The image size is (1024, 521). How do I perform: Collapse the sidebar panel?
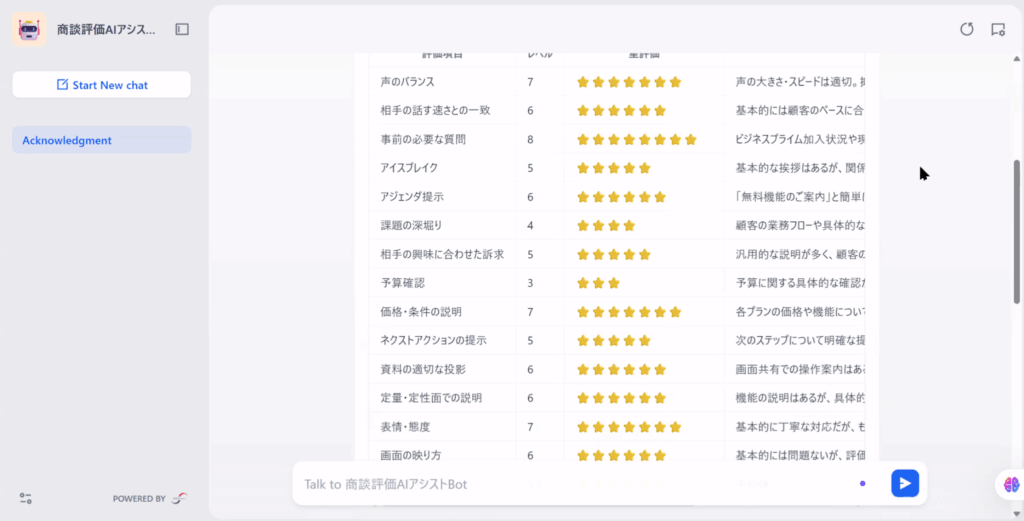[182, 30]
